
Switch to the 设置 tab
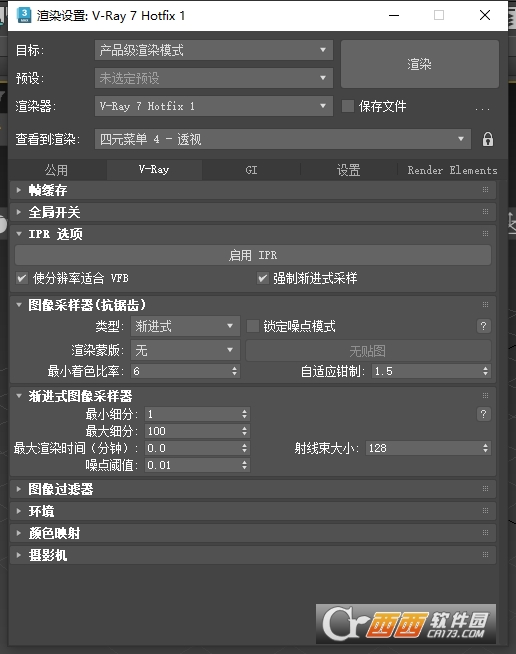(348, 170)
